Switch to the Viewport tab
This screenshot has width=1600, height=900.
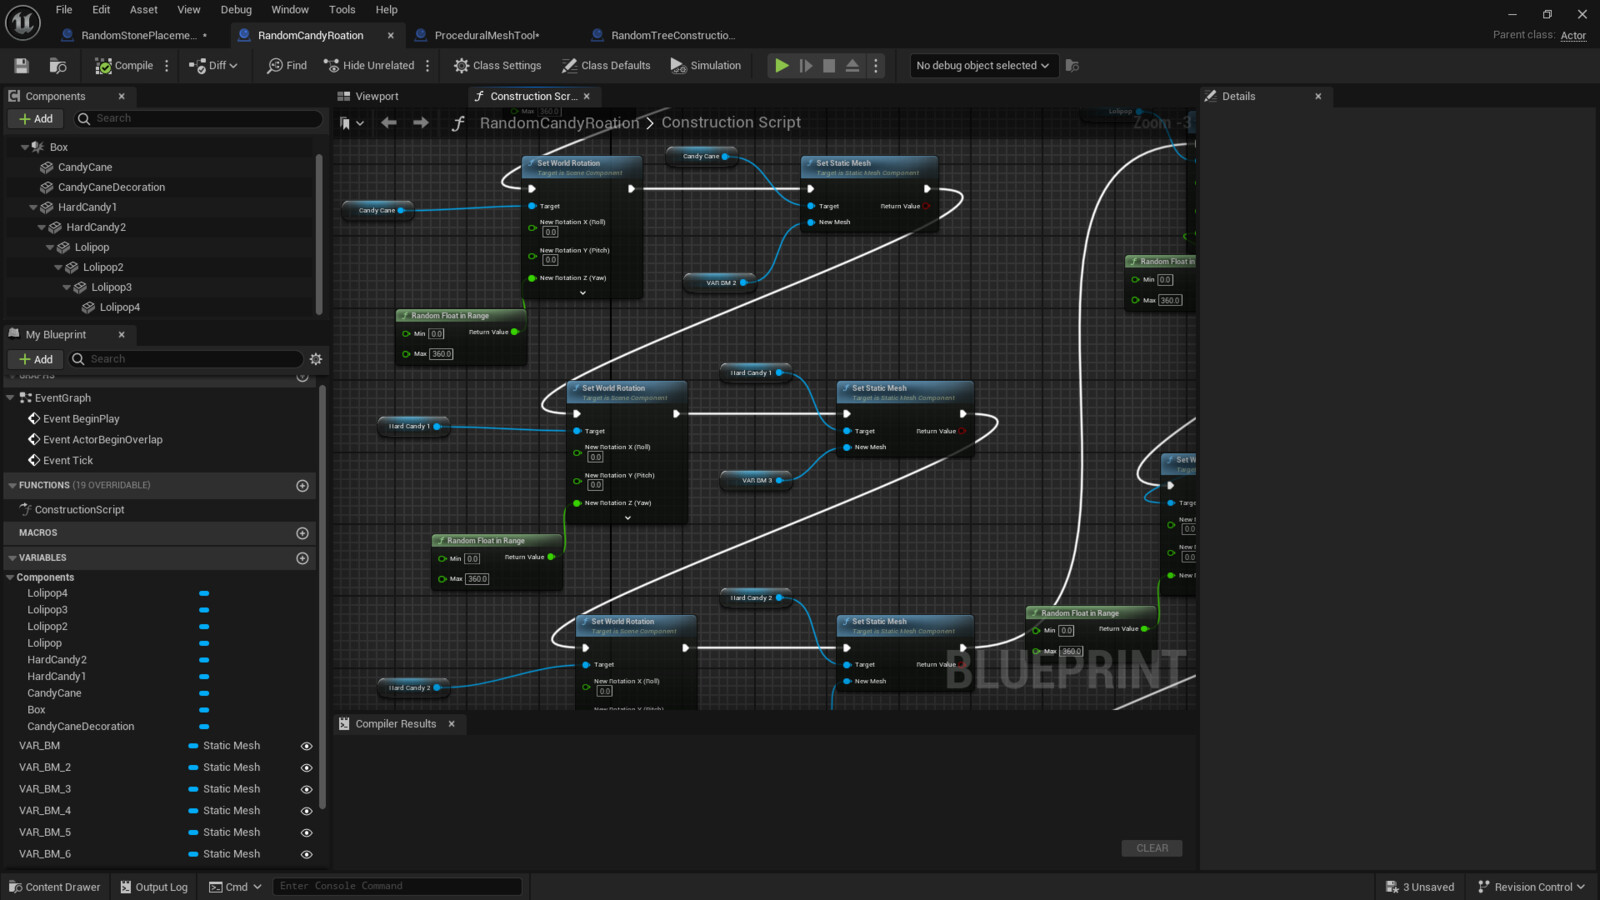376,97
